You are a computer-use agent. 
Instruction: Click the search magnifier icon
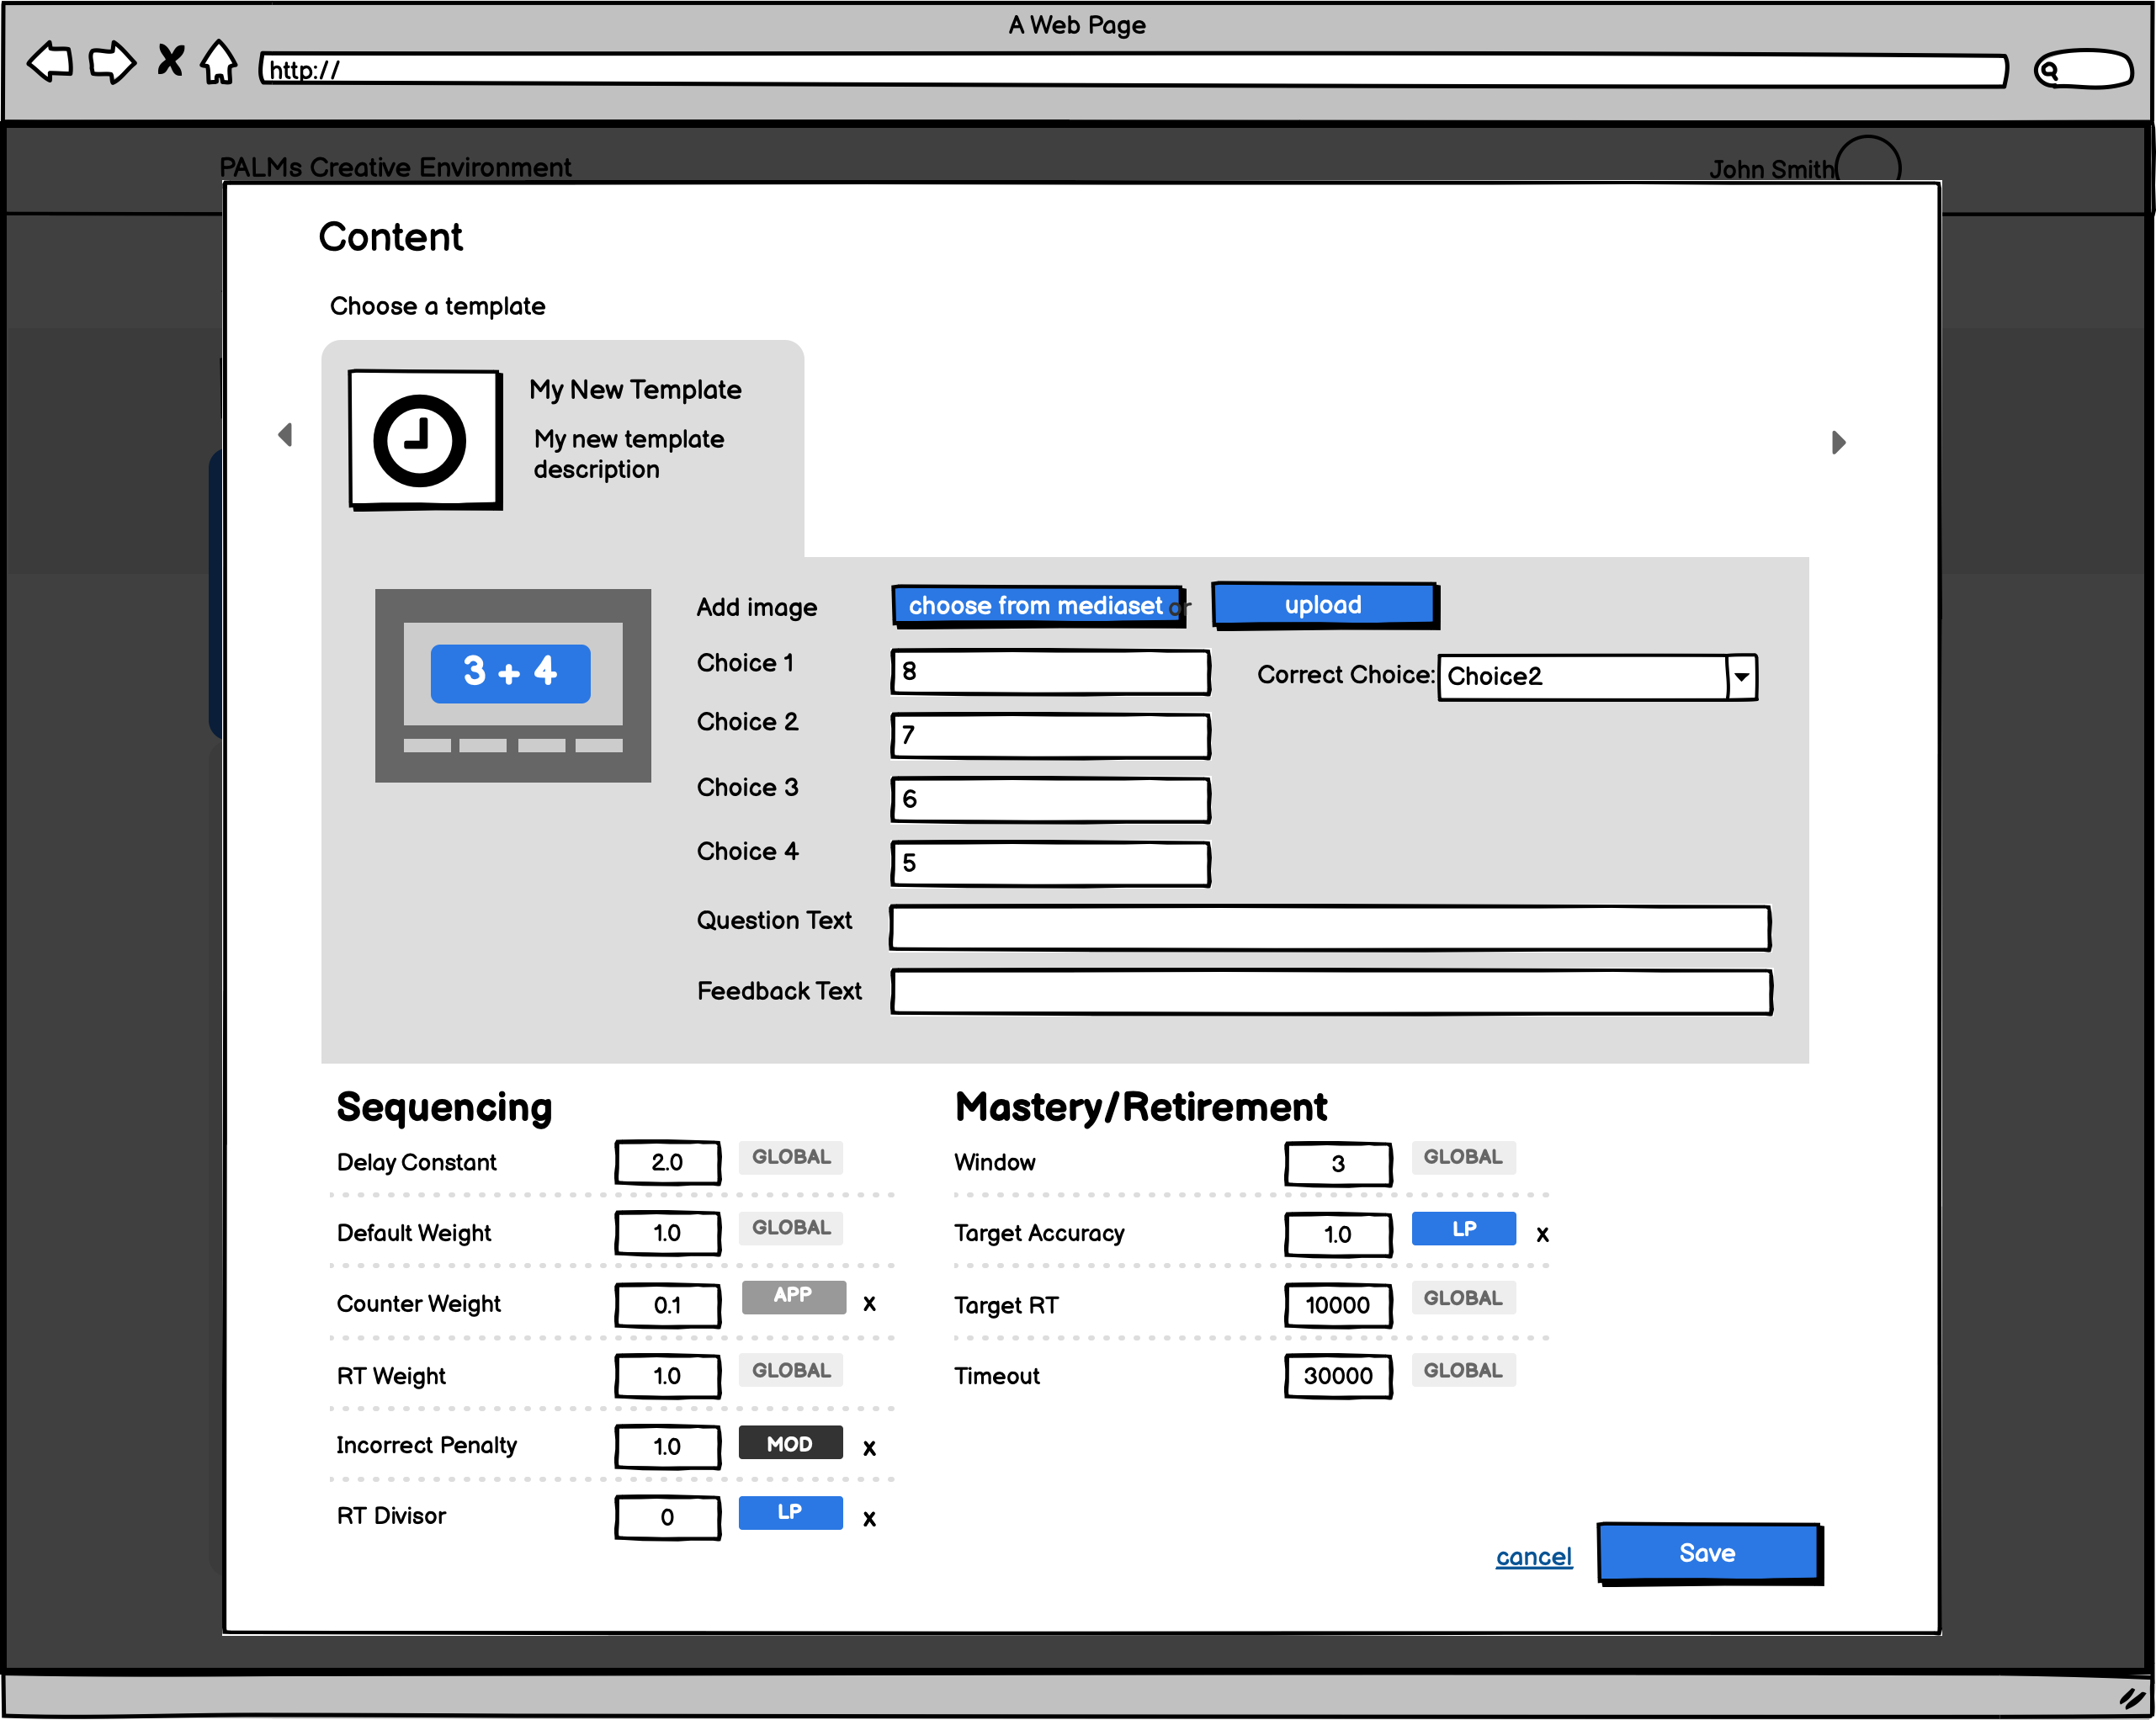2049,70
